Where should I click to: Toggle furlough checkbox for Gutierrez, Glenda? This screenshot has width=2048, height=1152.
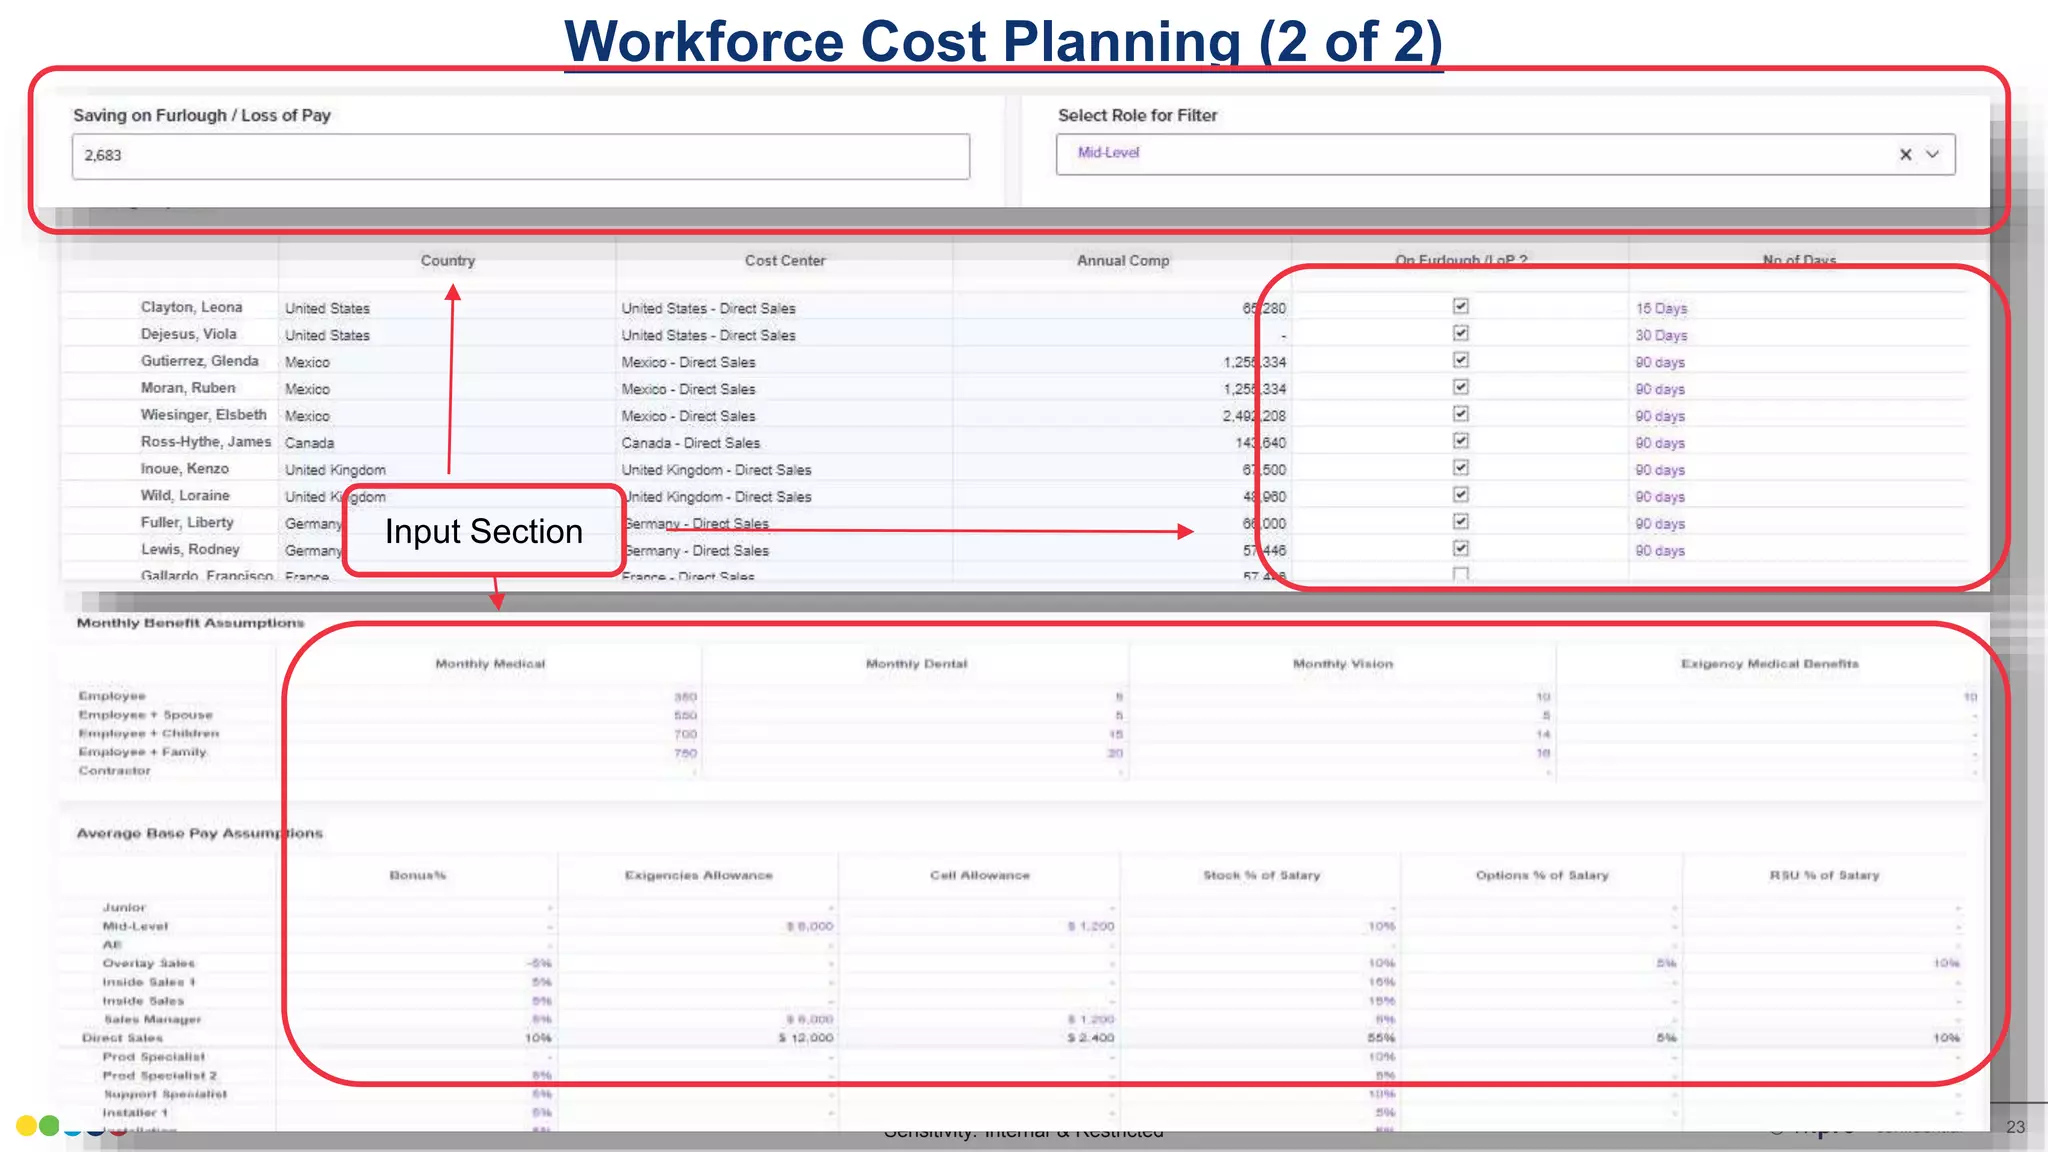1460,360
